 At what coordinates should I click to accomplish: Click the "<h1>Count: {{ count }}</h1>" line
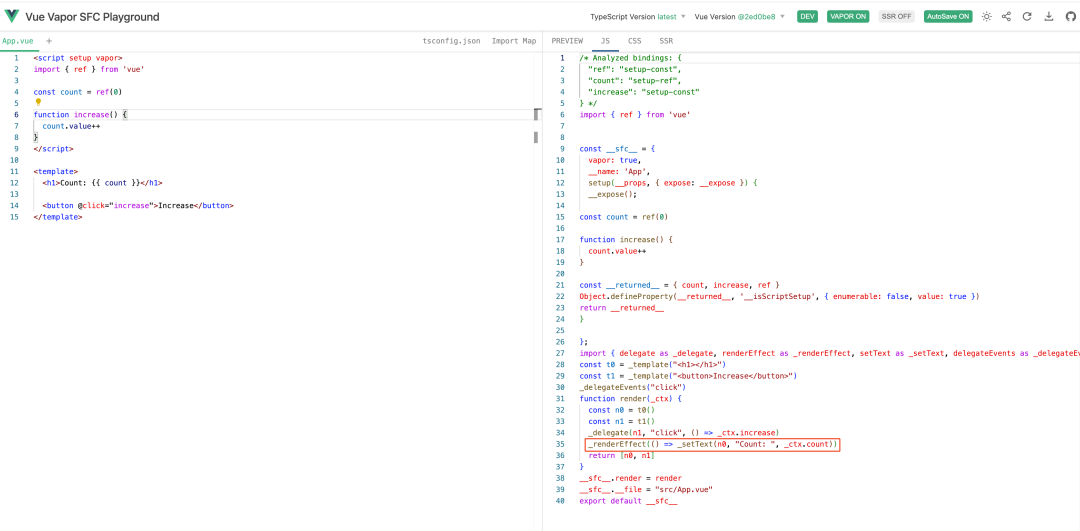tap(103, 183)
